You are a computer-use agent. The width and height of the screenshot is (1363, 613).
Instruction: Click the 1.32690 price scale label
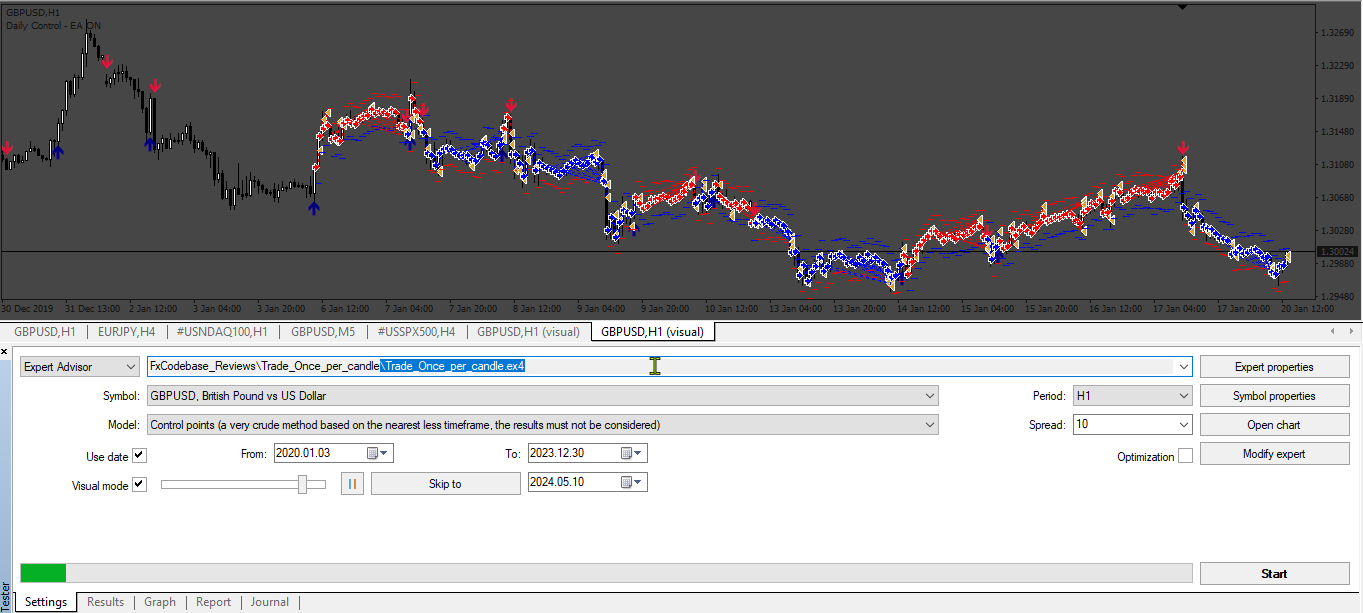coord(1338,33)
